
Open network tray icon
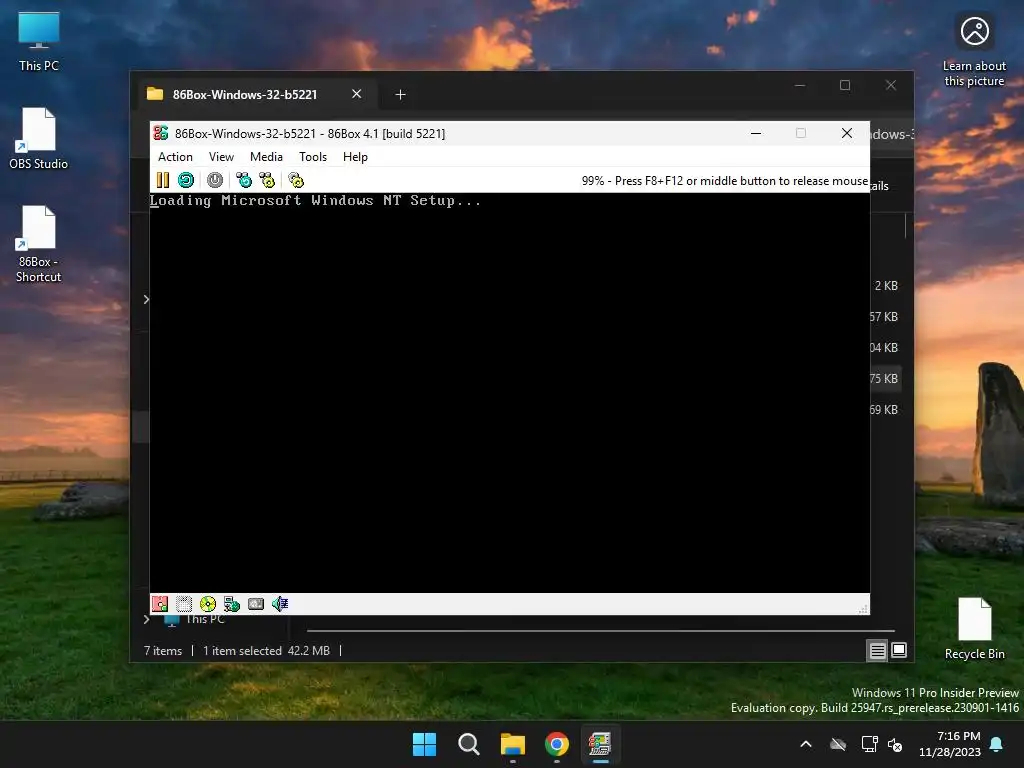click(869, 744)
